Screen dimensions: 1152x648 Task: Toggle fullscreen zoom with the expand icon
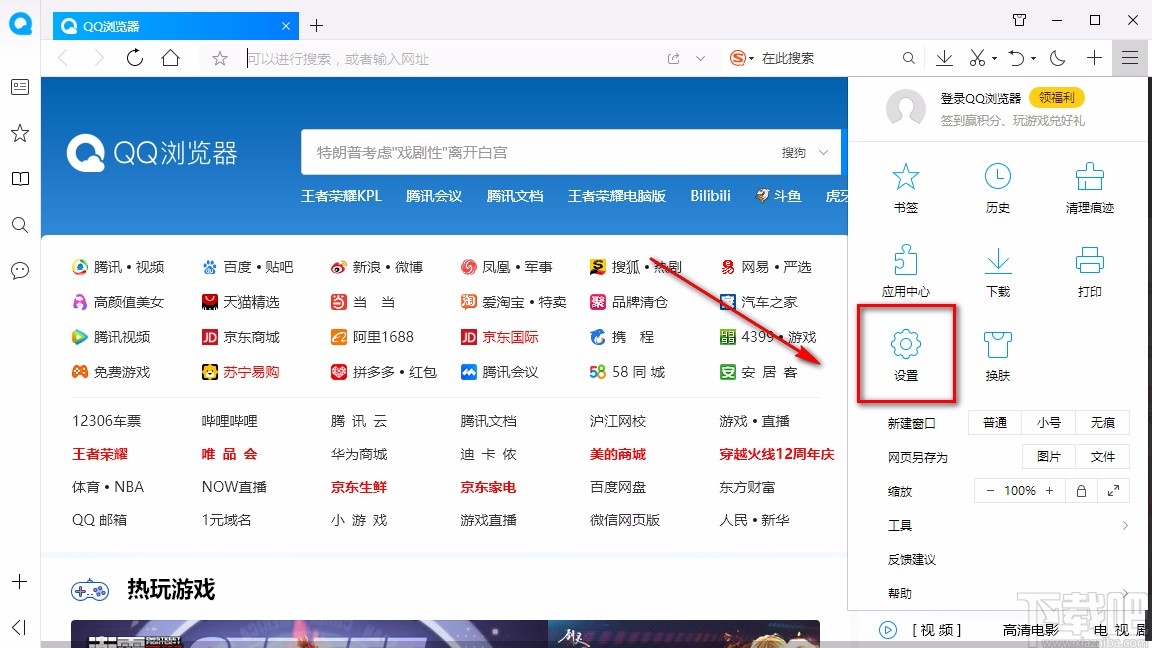(1113, 490)
